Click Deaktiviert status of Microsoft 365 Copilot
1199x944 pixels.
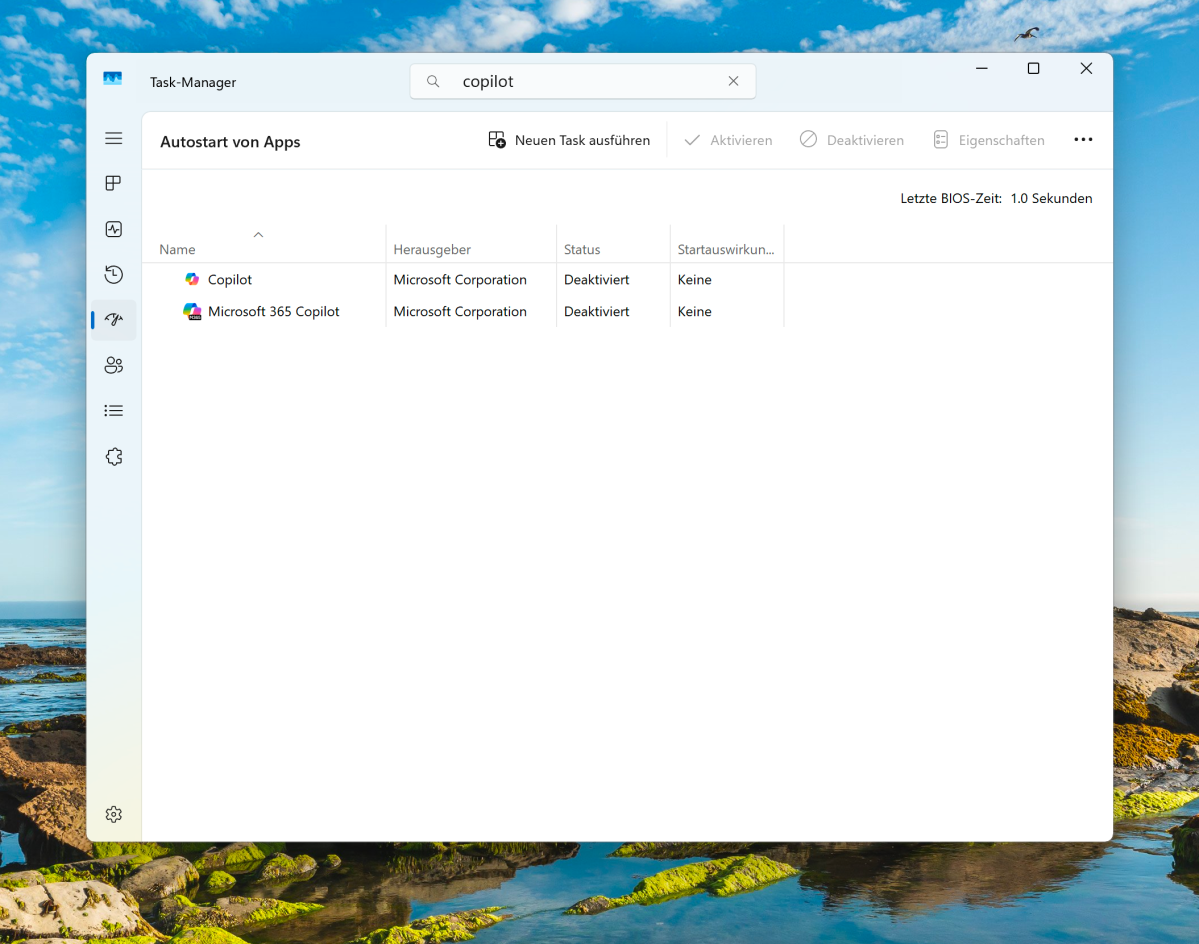pyautogui.click(x=596, y=311)
